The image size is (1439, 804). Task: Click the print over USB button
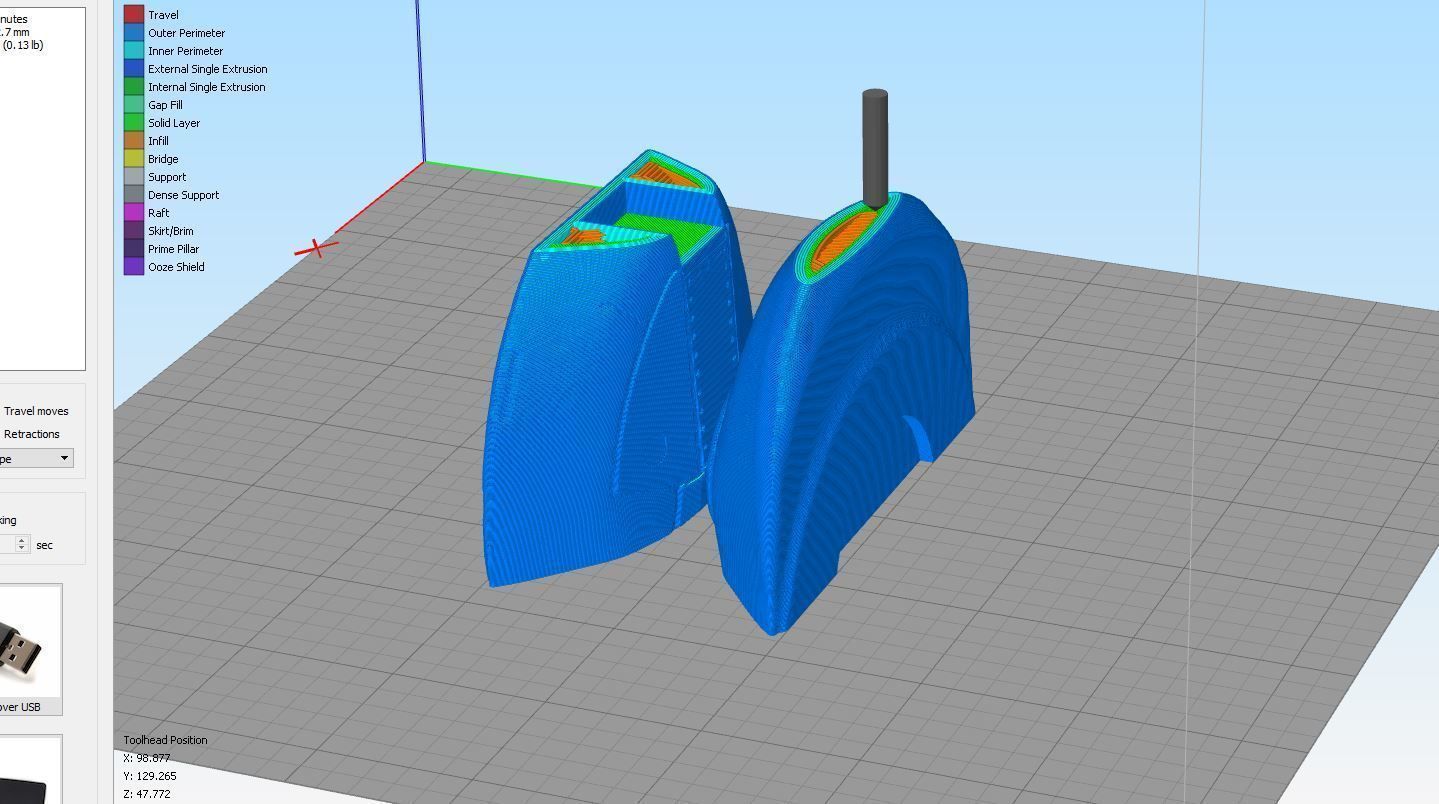[30, 650]
